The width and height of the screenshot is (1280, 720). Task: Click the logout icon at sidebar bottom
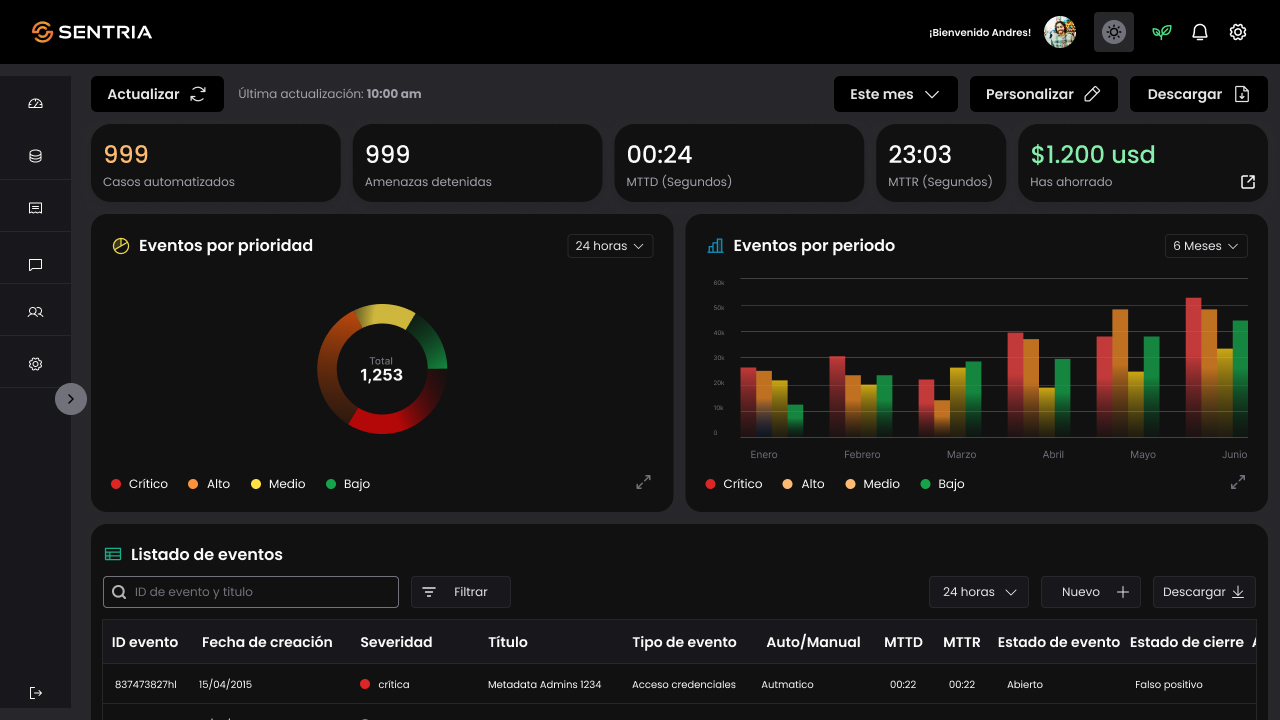(x=36, y=693)
